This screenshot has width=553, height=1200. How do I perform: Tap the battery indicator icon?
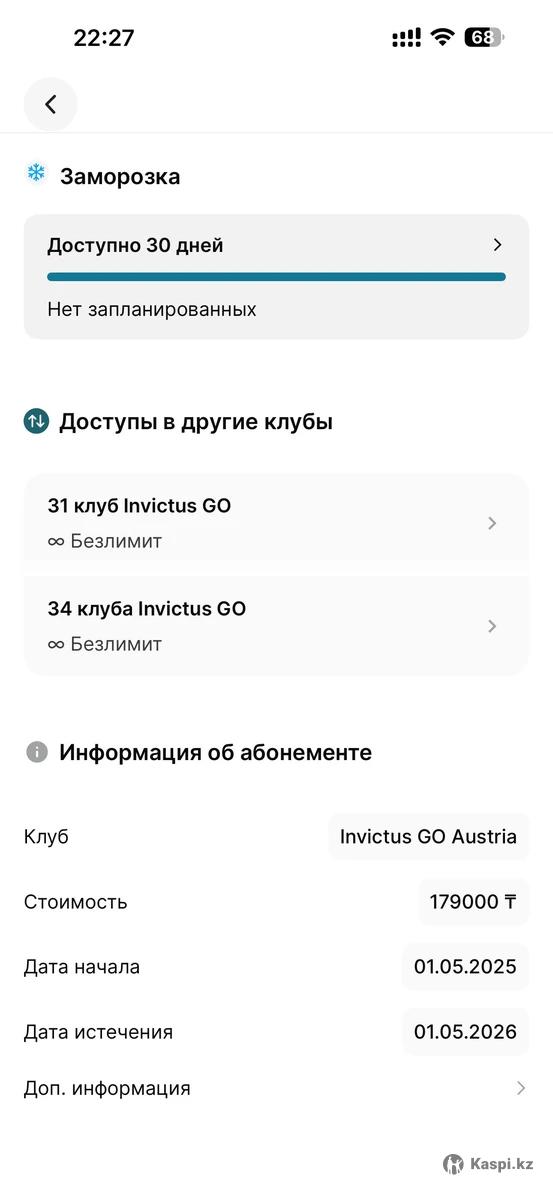484,38
